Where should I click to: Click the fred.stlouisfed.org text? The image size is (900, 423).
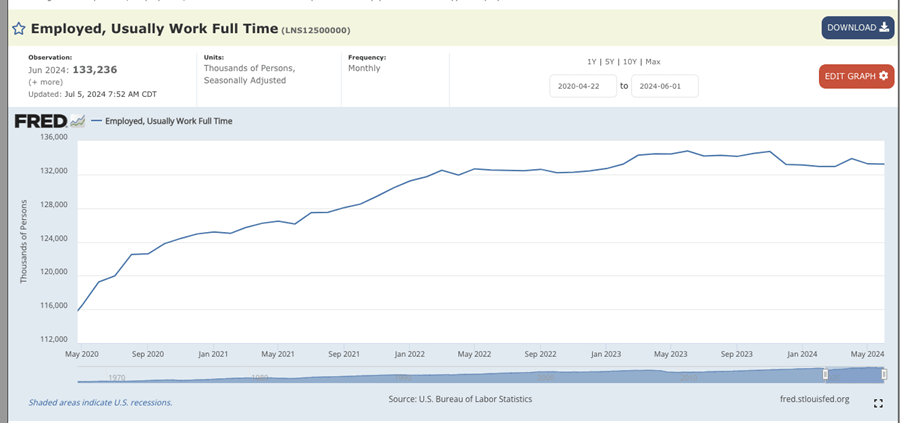[x=813, y=399]
